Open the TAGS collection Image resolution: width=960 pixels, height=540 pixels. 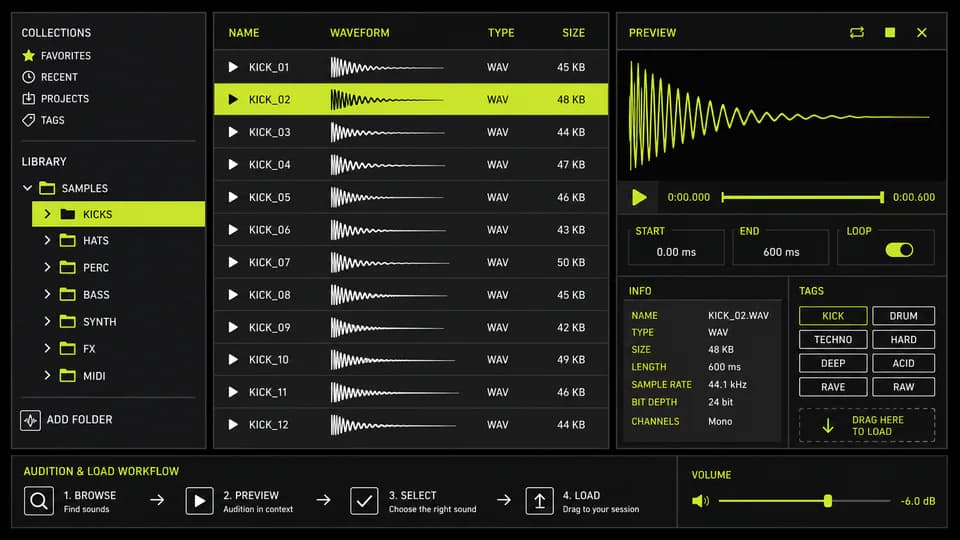[x=52, y=120]
